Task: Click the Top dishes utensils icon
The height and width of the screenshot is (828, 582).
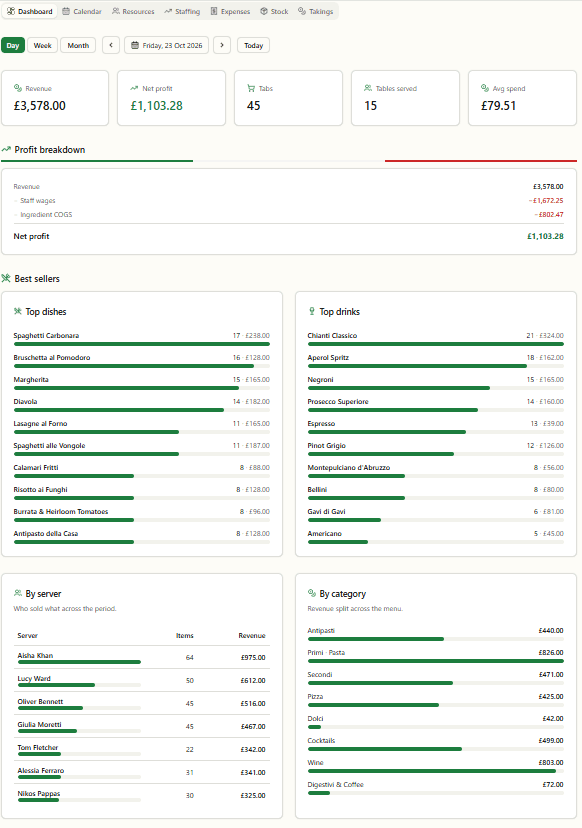Action: tap(18, 312)
